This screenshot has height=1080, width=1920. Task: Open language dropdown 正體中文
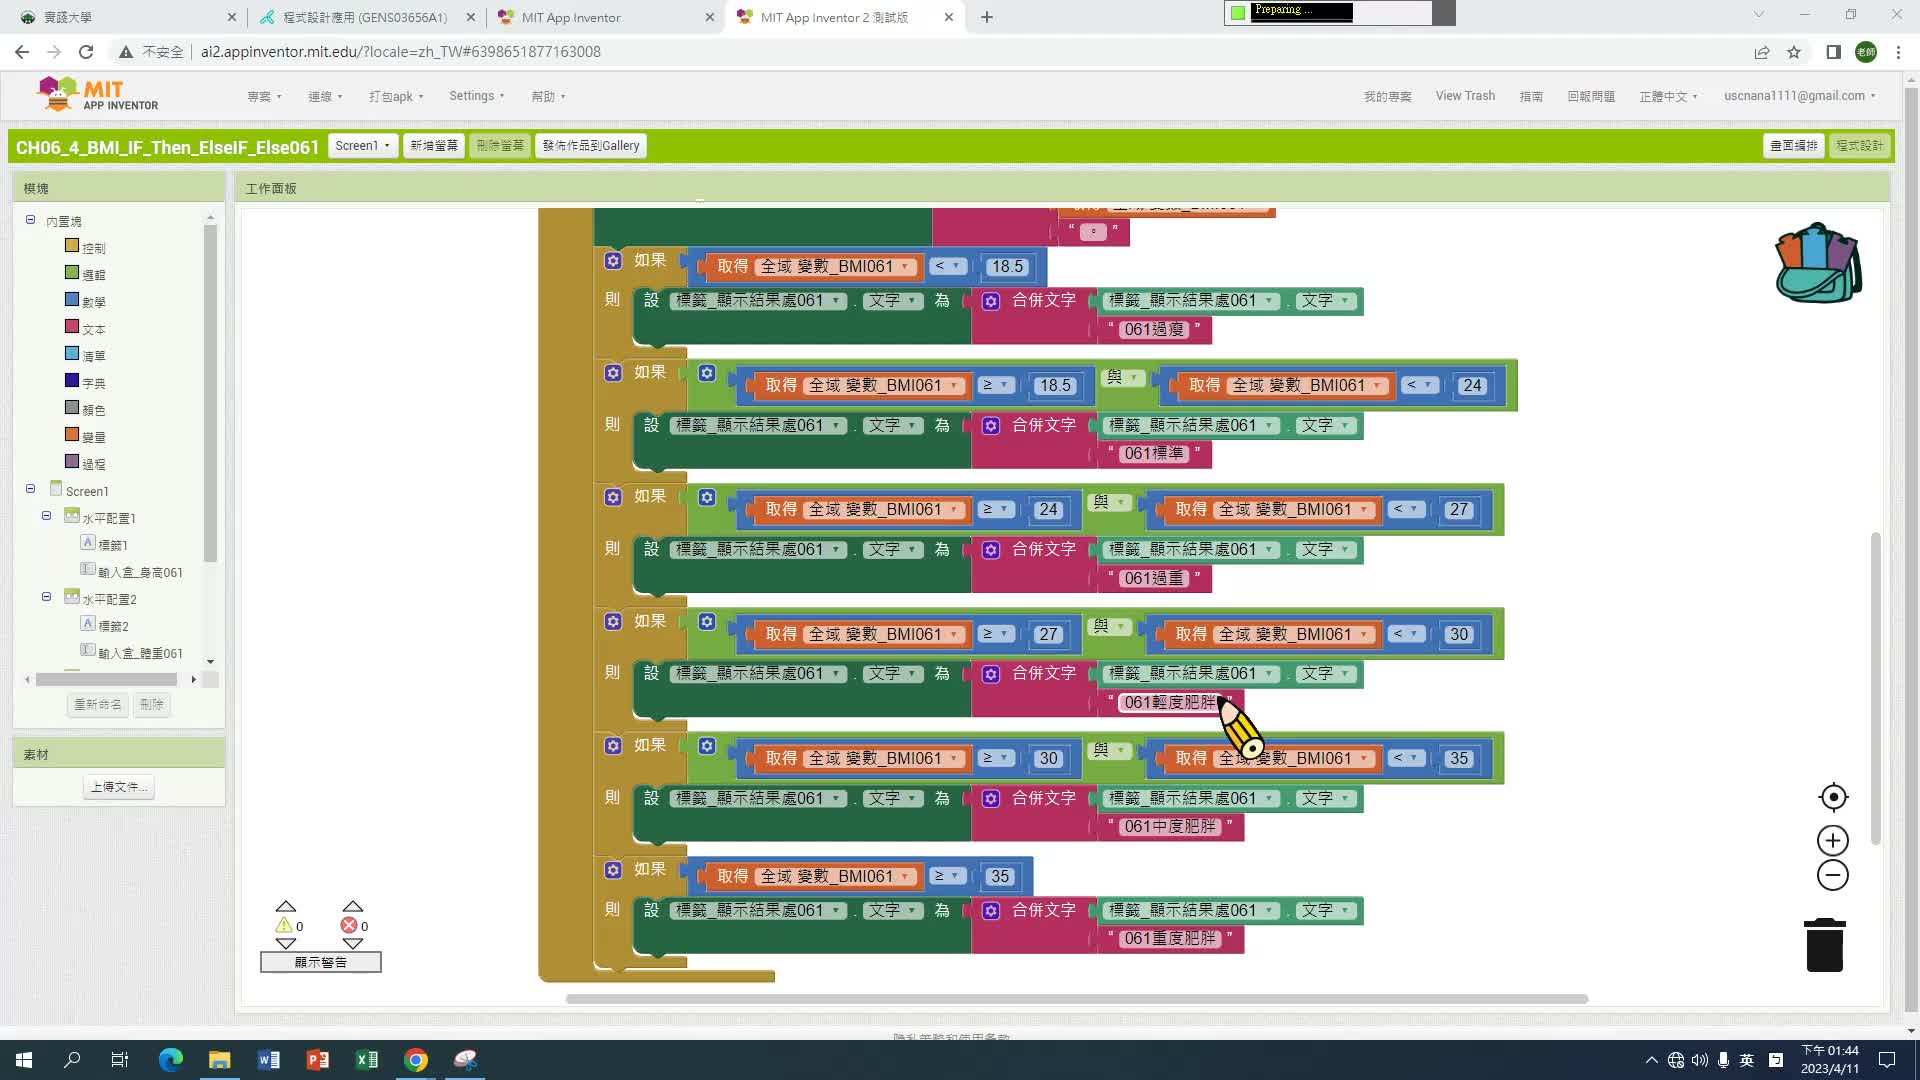pos(1668,96)
